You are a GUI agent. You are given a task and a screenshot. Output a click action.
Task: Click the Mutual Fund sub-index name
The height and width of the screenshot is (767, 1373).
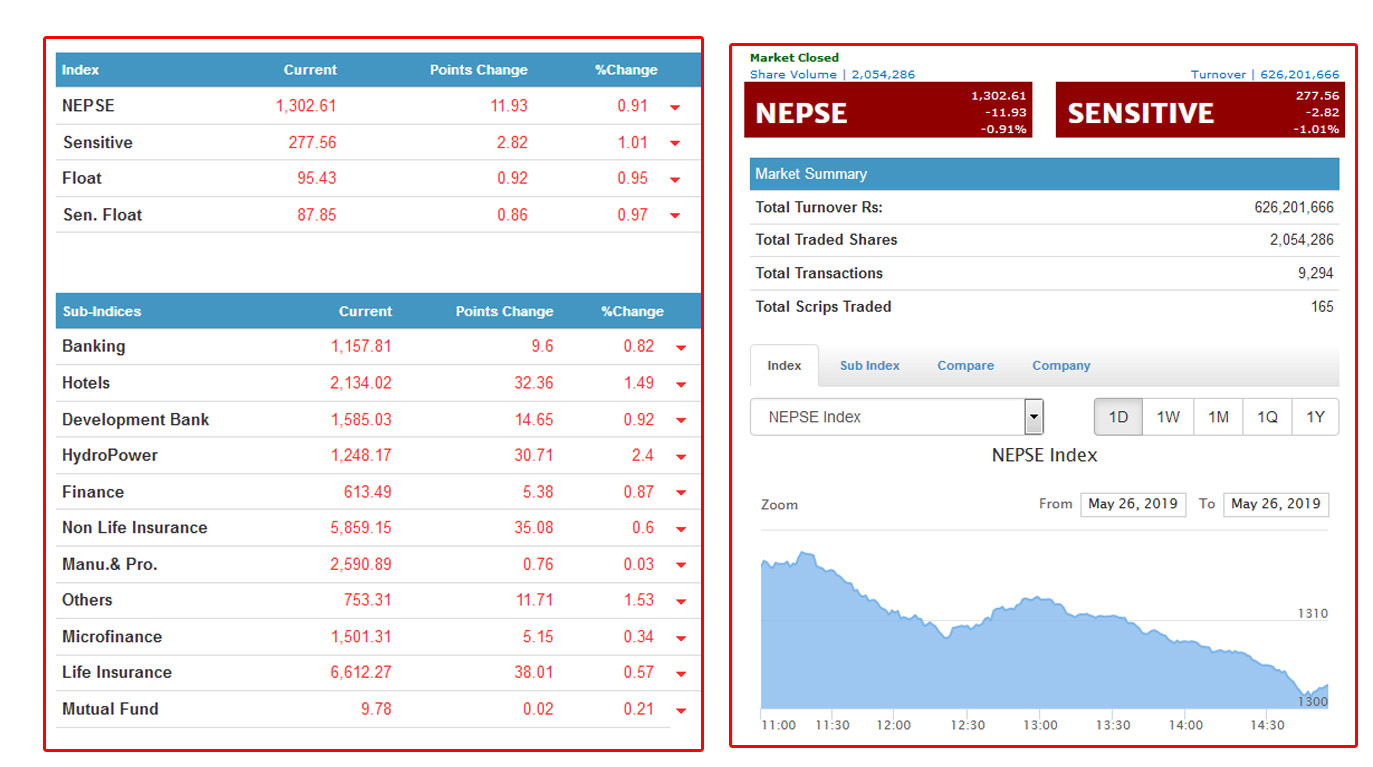pyautogui.click(x=110, y=709)
